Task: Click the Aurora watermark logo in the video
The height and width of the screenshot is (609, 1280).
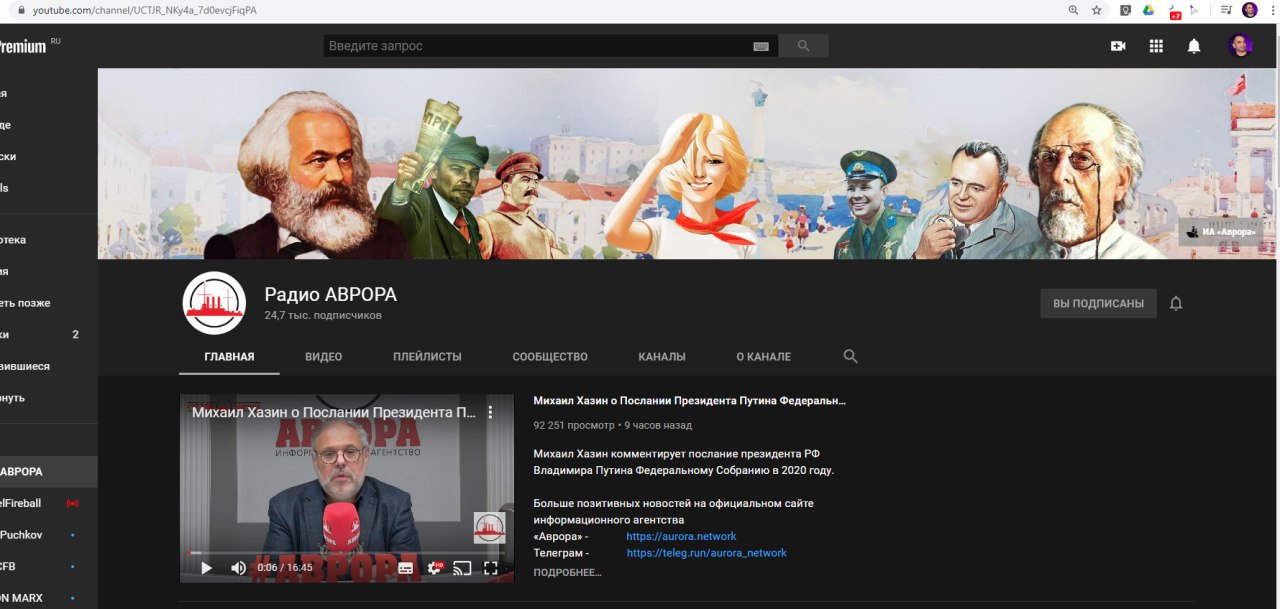Action: (489, 528)
